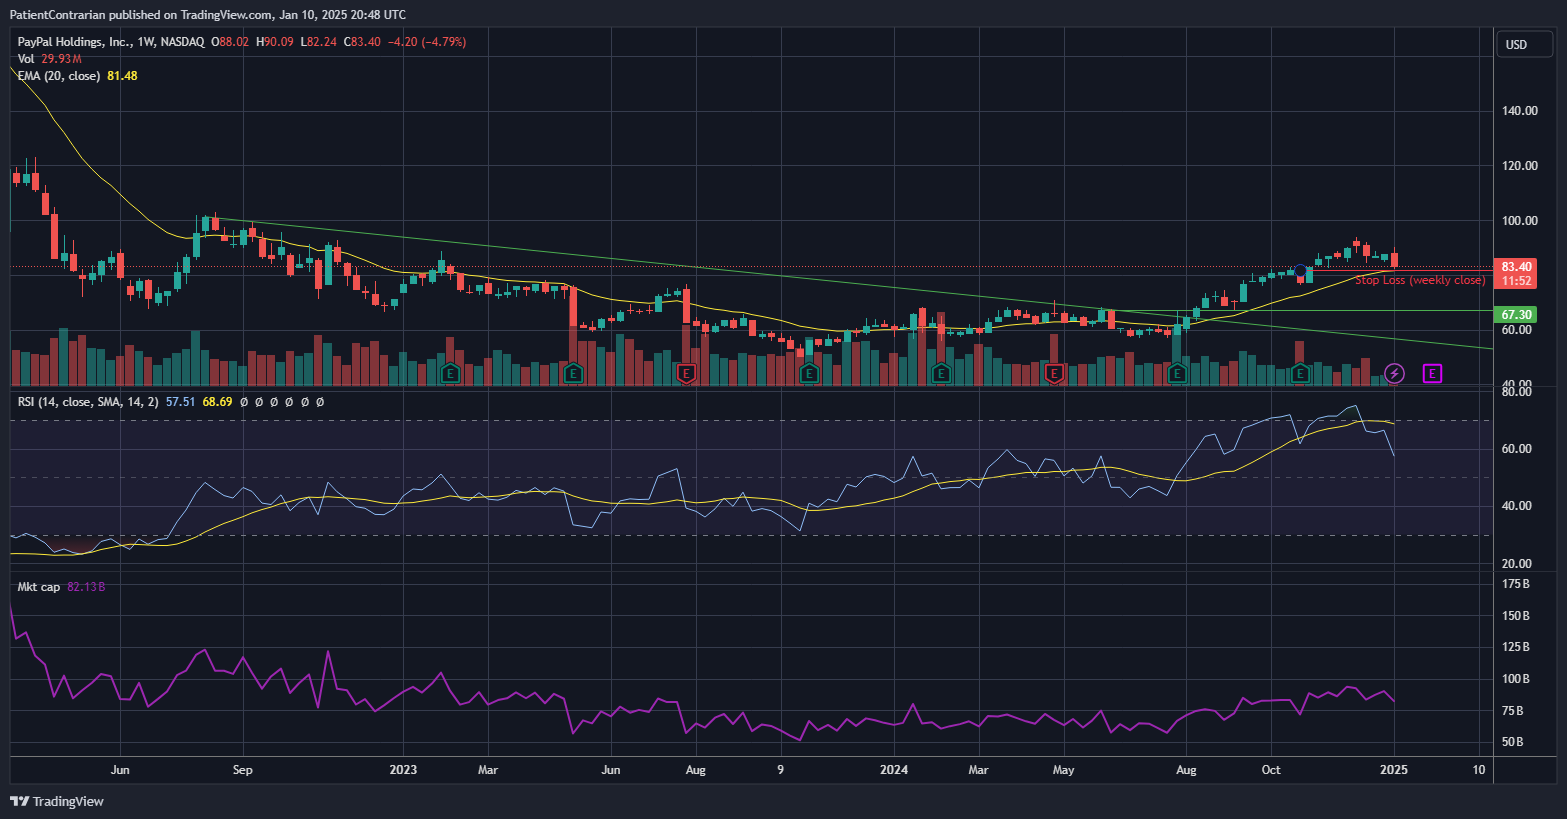
Task: Click the 1W interval label in the legend
Action: coord(146,42)
